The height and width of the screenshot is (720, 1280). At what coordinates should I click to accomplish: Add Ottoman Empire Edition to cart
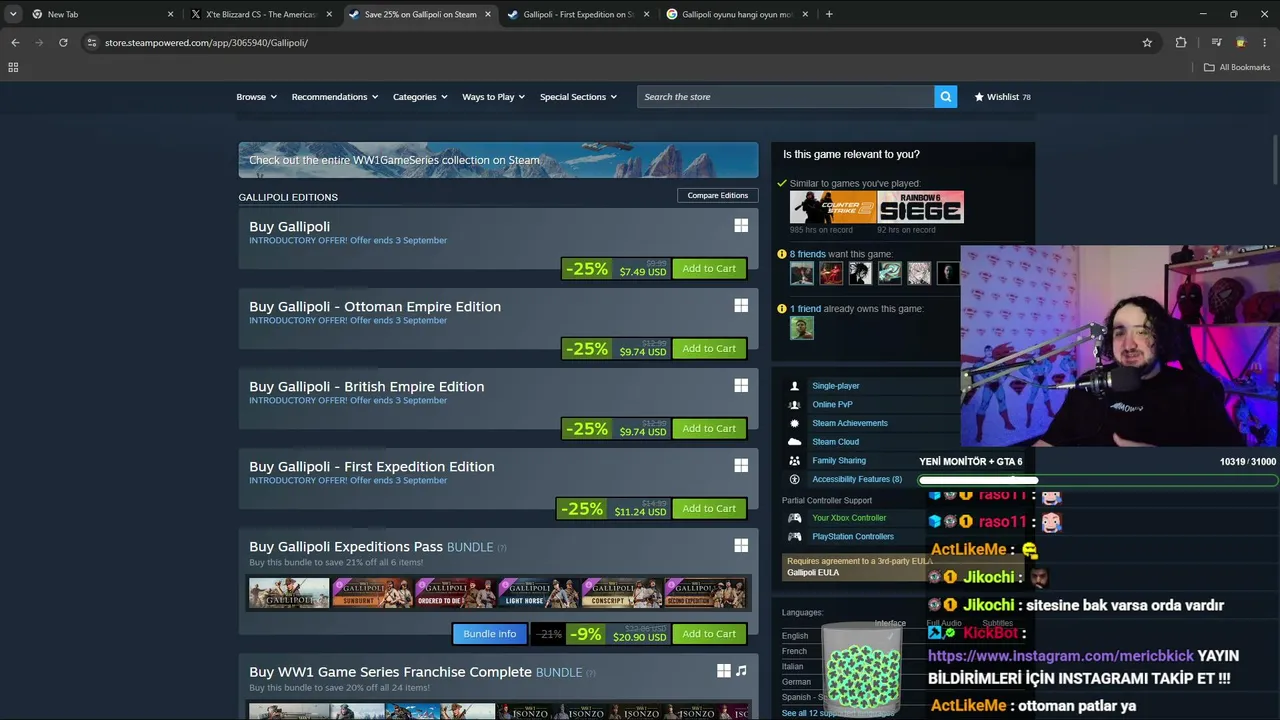709,348
